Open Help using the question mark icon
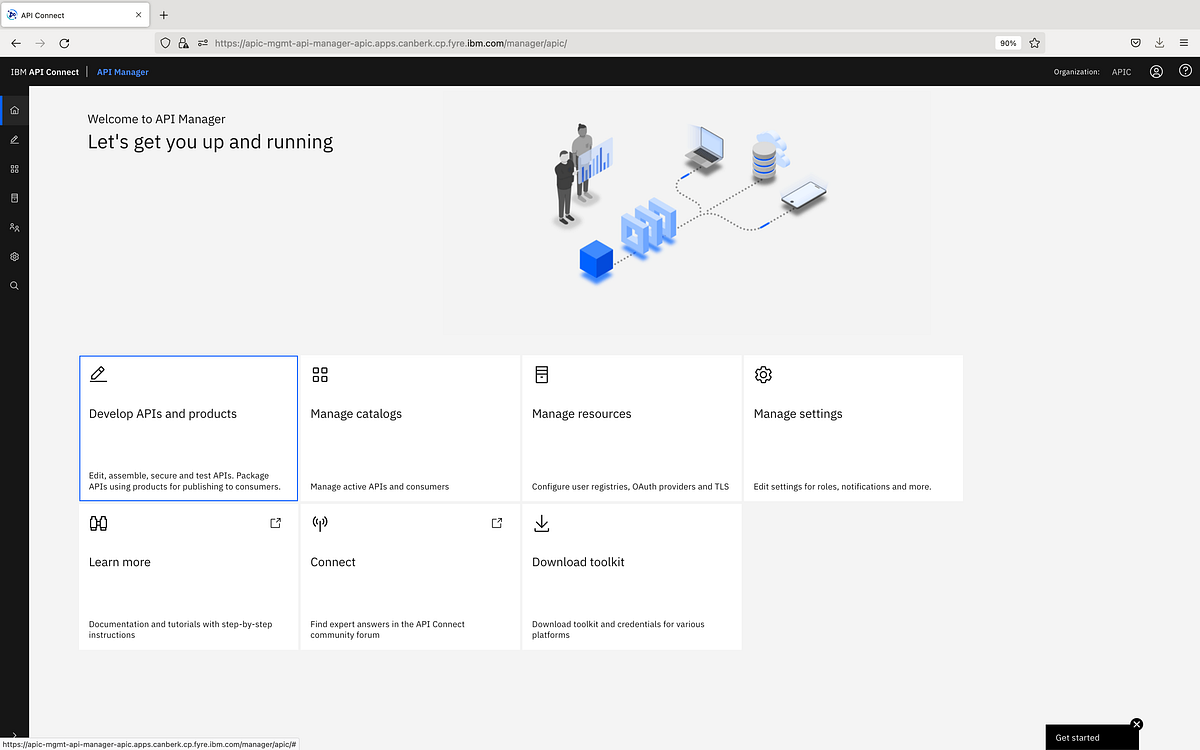This screenshot has height=750, width=1200. coord(1185,71)
